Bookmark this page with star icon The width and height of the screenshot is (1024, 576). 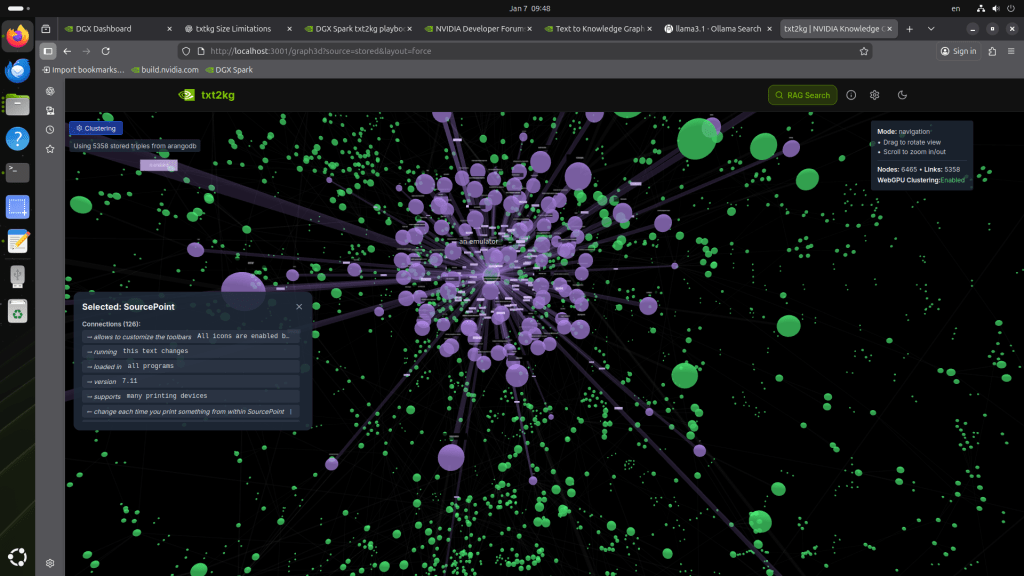coord(863,50)
